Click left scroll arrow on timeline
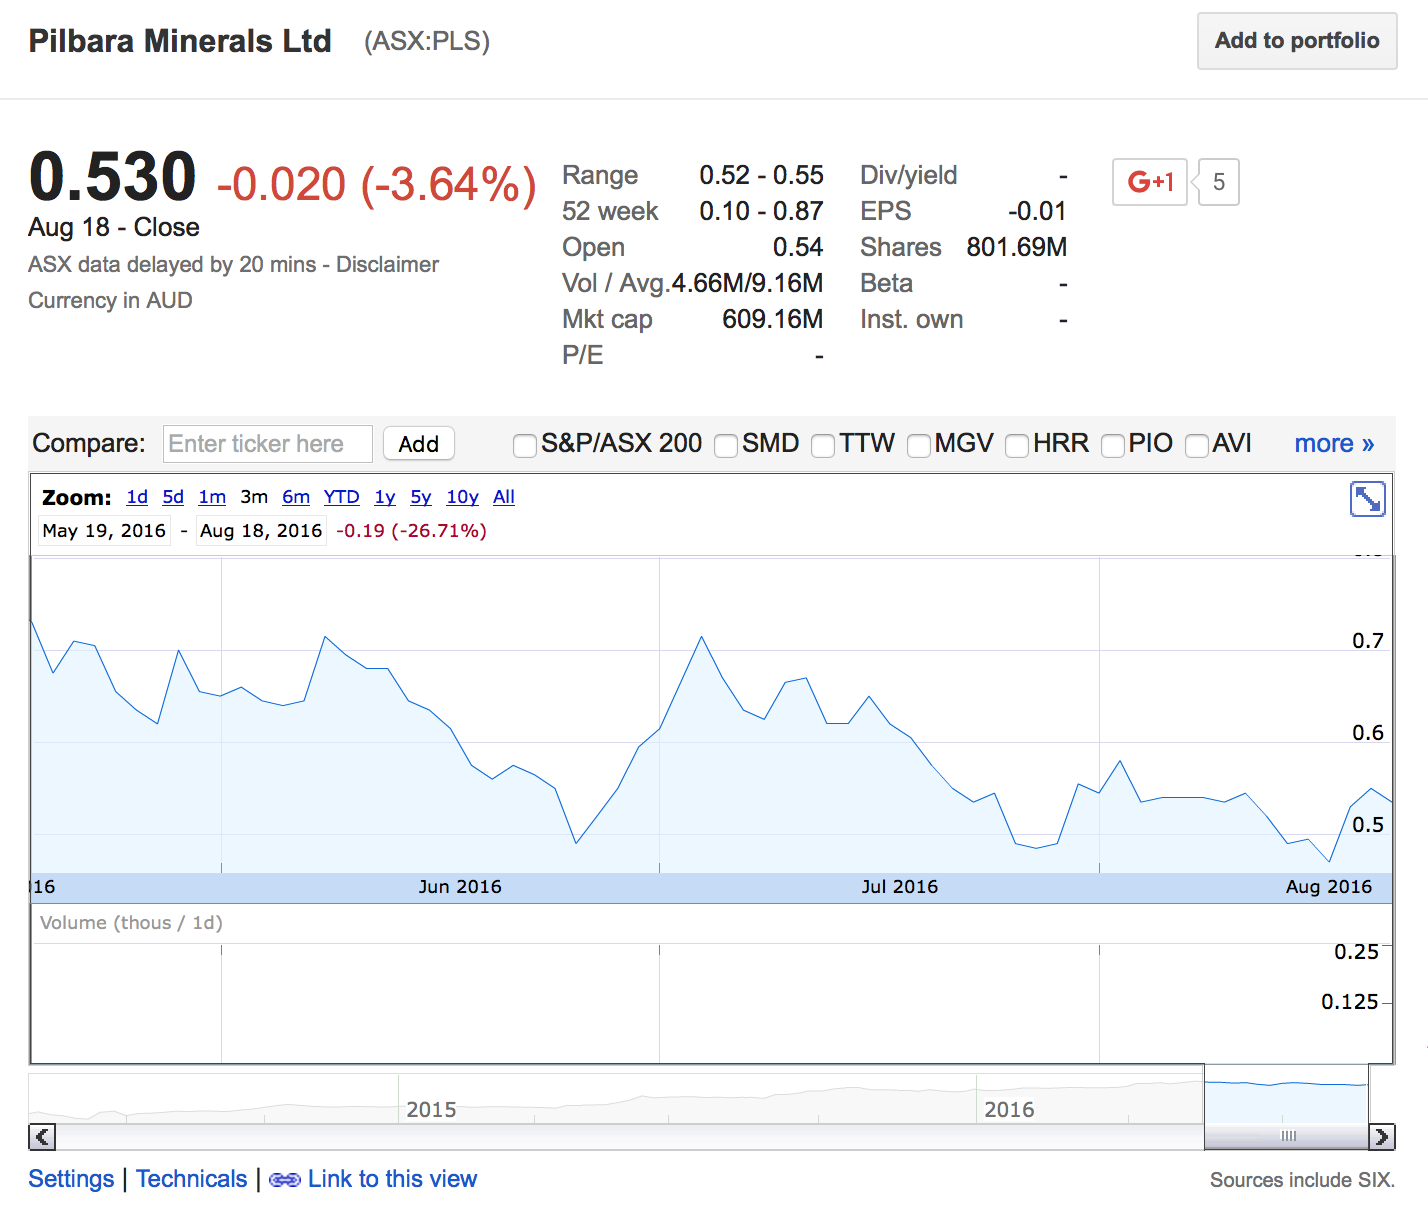Viewport: 1428px width, 1210px height. click(x=42, y=1137)
